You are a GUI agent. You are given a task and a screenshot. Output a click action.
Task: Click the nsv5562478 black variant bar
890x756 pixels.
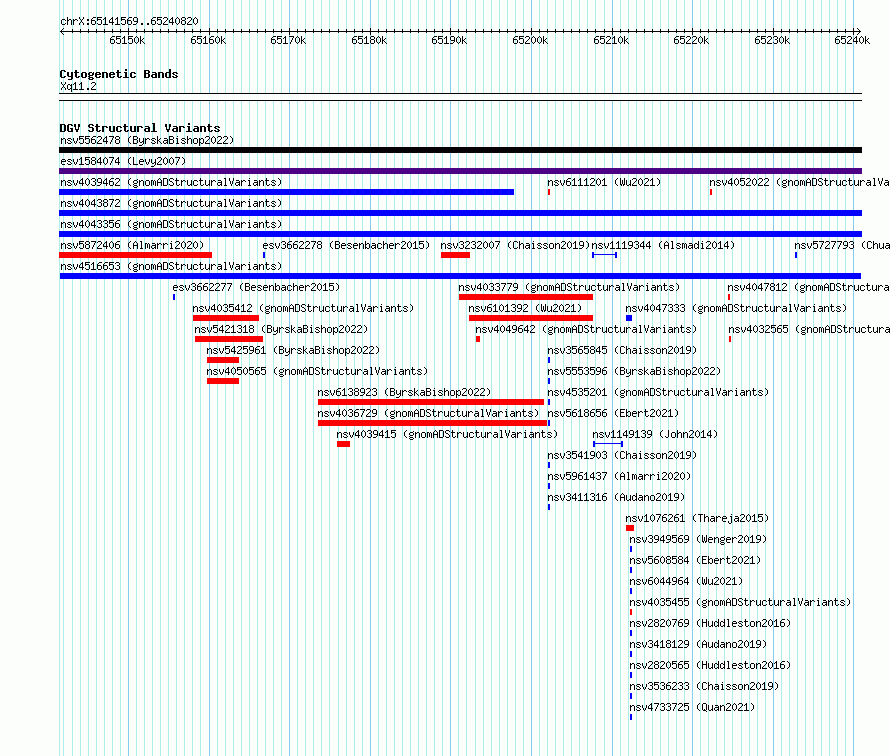click(460, 150)
